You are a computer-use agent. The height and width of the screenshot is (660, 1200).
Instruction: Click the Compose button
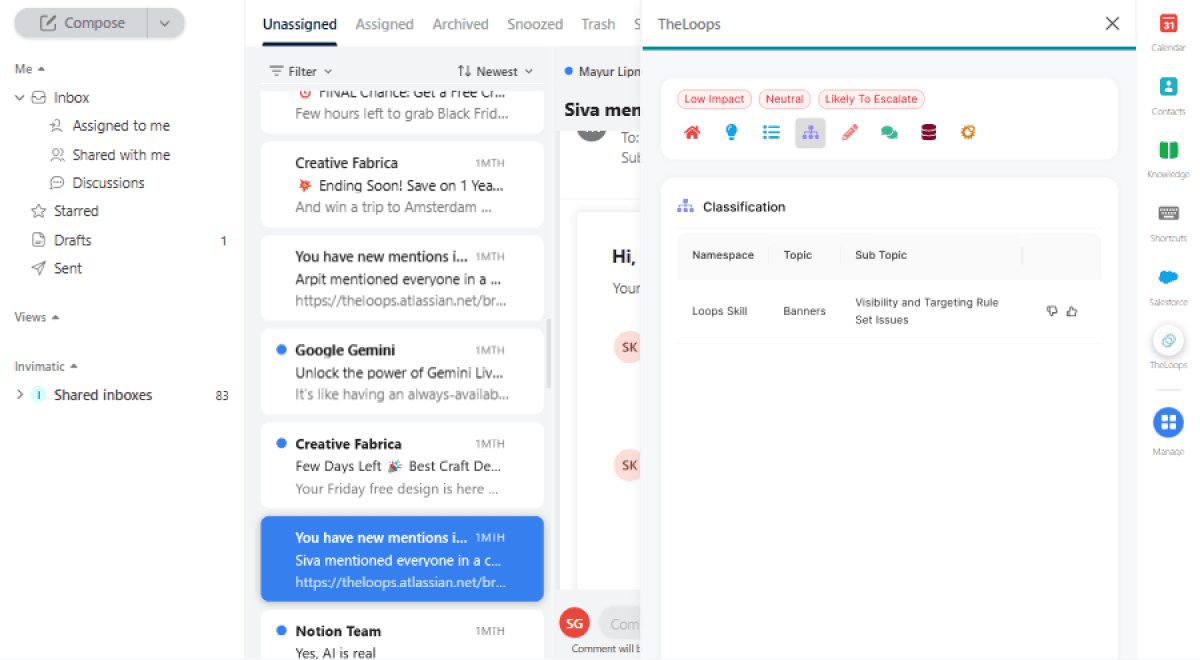pos(80,23)
